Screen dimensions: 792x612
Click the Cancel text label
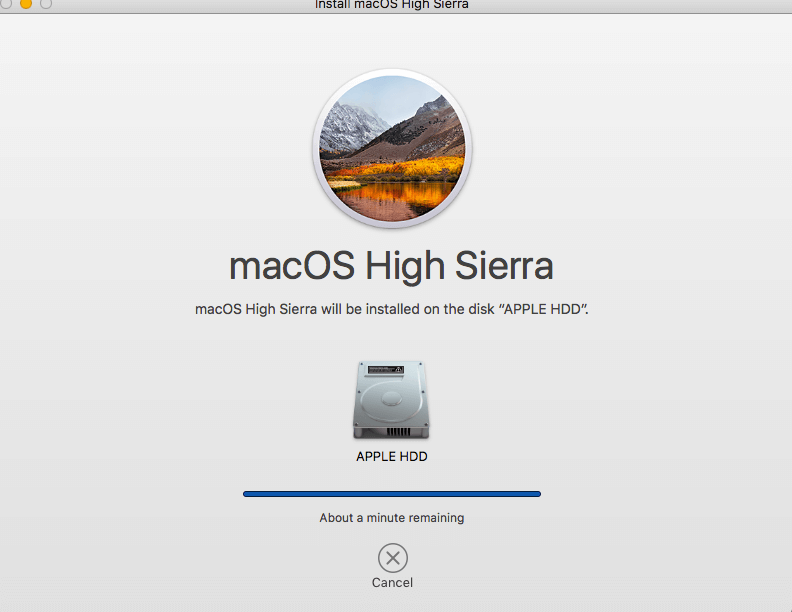click(x=392, y=583)
